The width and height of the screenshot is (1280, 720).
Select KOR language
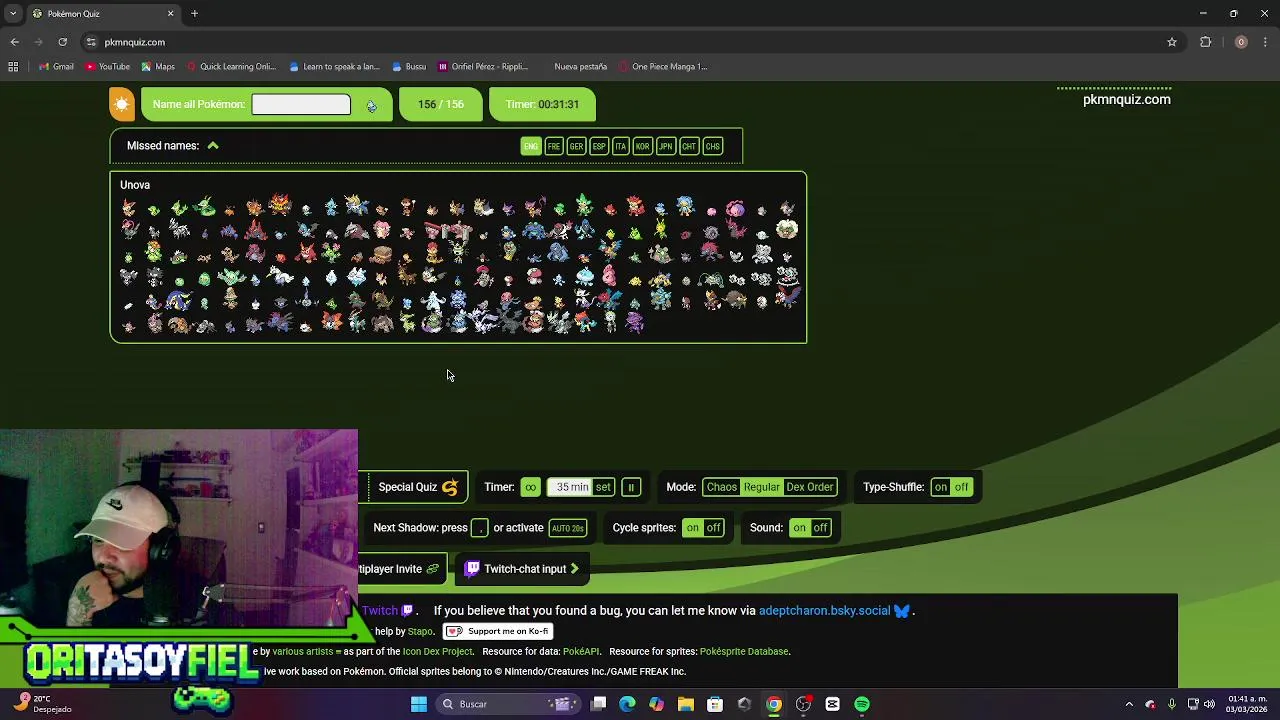pos(643,146)
